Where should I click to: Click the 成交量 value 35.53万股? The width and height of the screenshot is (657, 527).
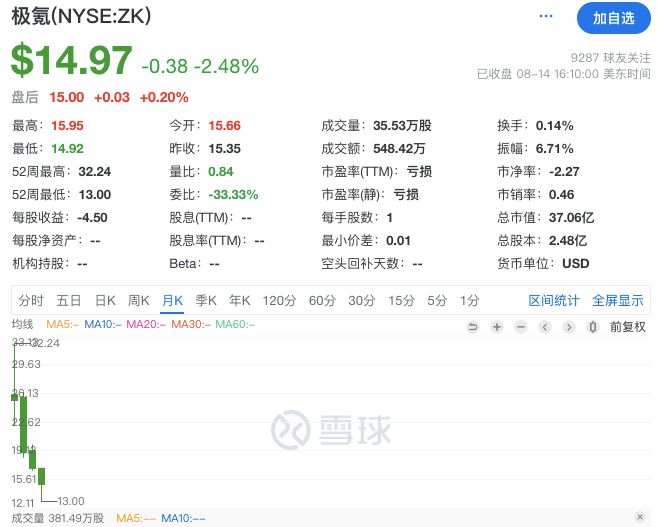[x=402, y=126]
